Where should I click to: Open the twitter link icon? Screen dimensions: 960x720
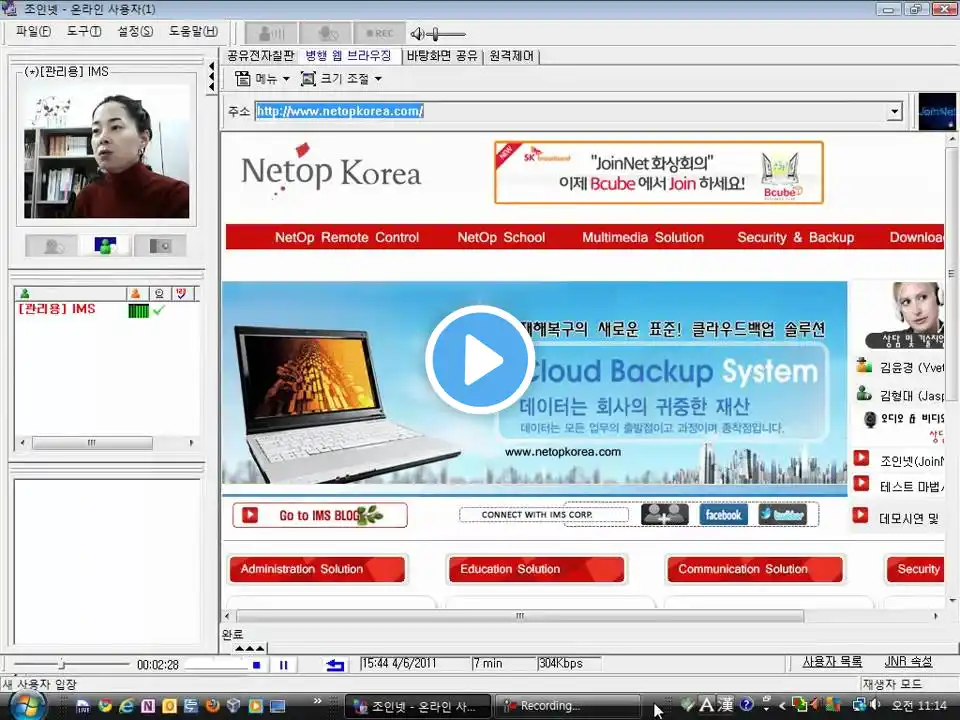point(782,514)
